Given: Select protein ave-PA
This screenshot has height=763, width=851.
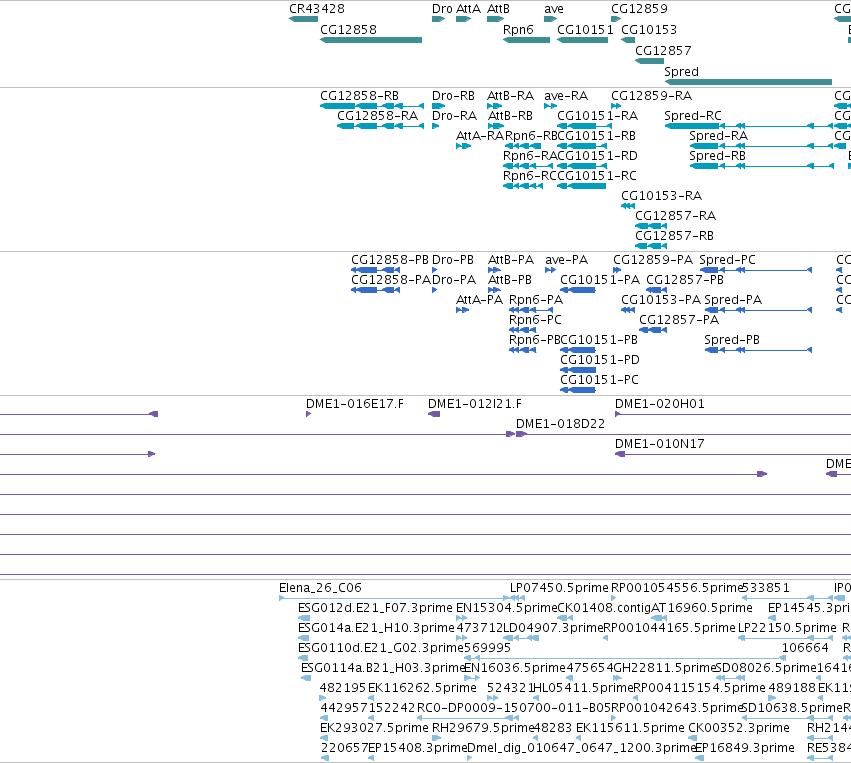Looking at the screenshot, I should tap(550, 270).
